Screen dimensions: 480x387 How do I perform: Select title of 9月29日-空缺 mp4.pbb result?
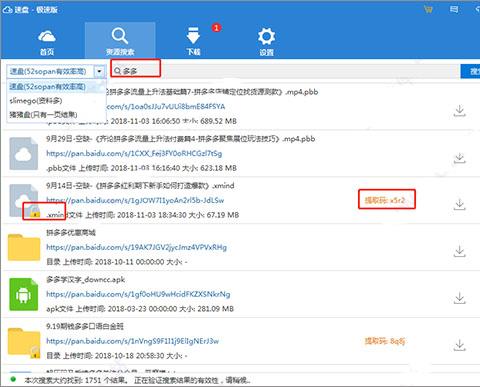180,139
